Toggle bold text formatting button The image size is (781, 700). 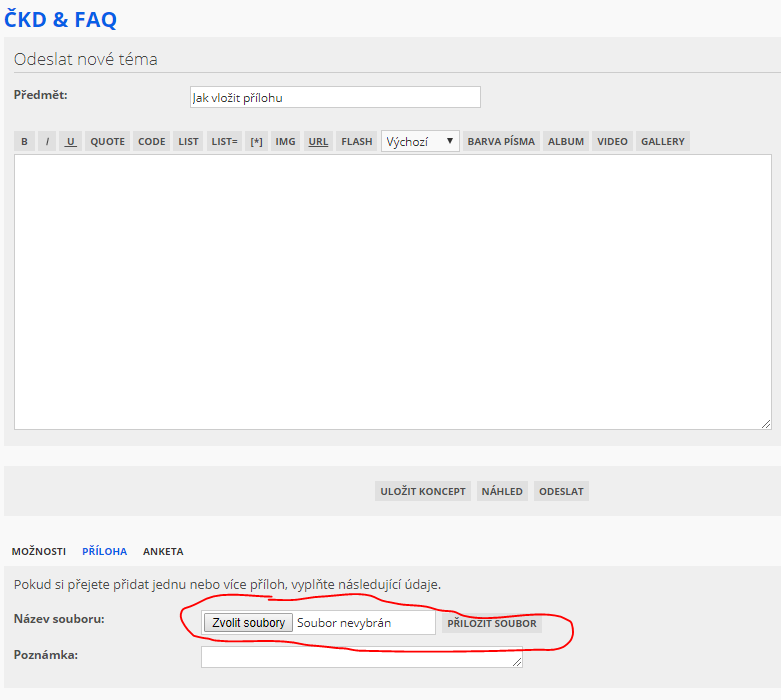(x=25, y=142)
